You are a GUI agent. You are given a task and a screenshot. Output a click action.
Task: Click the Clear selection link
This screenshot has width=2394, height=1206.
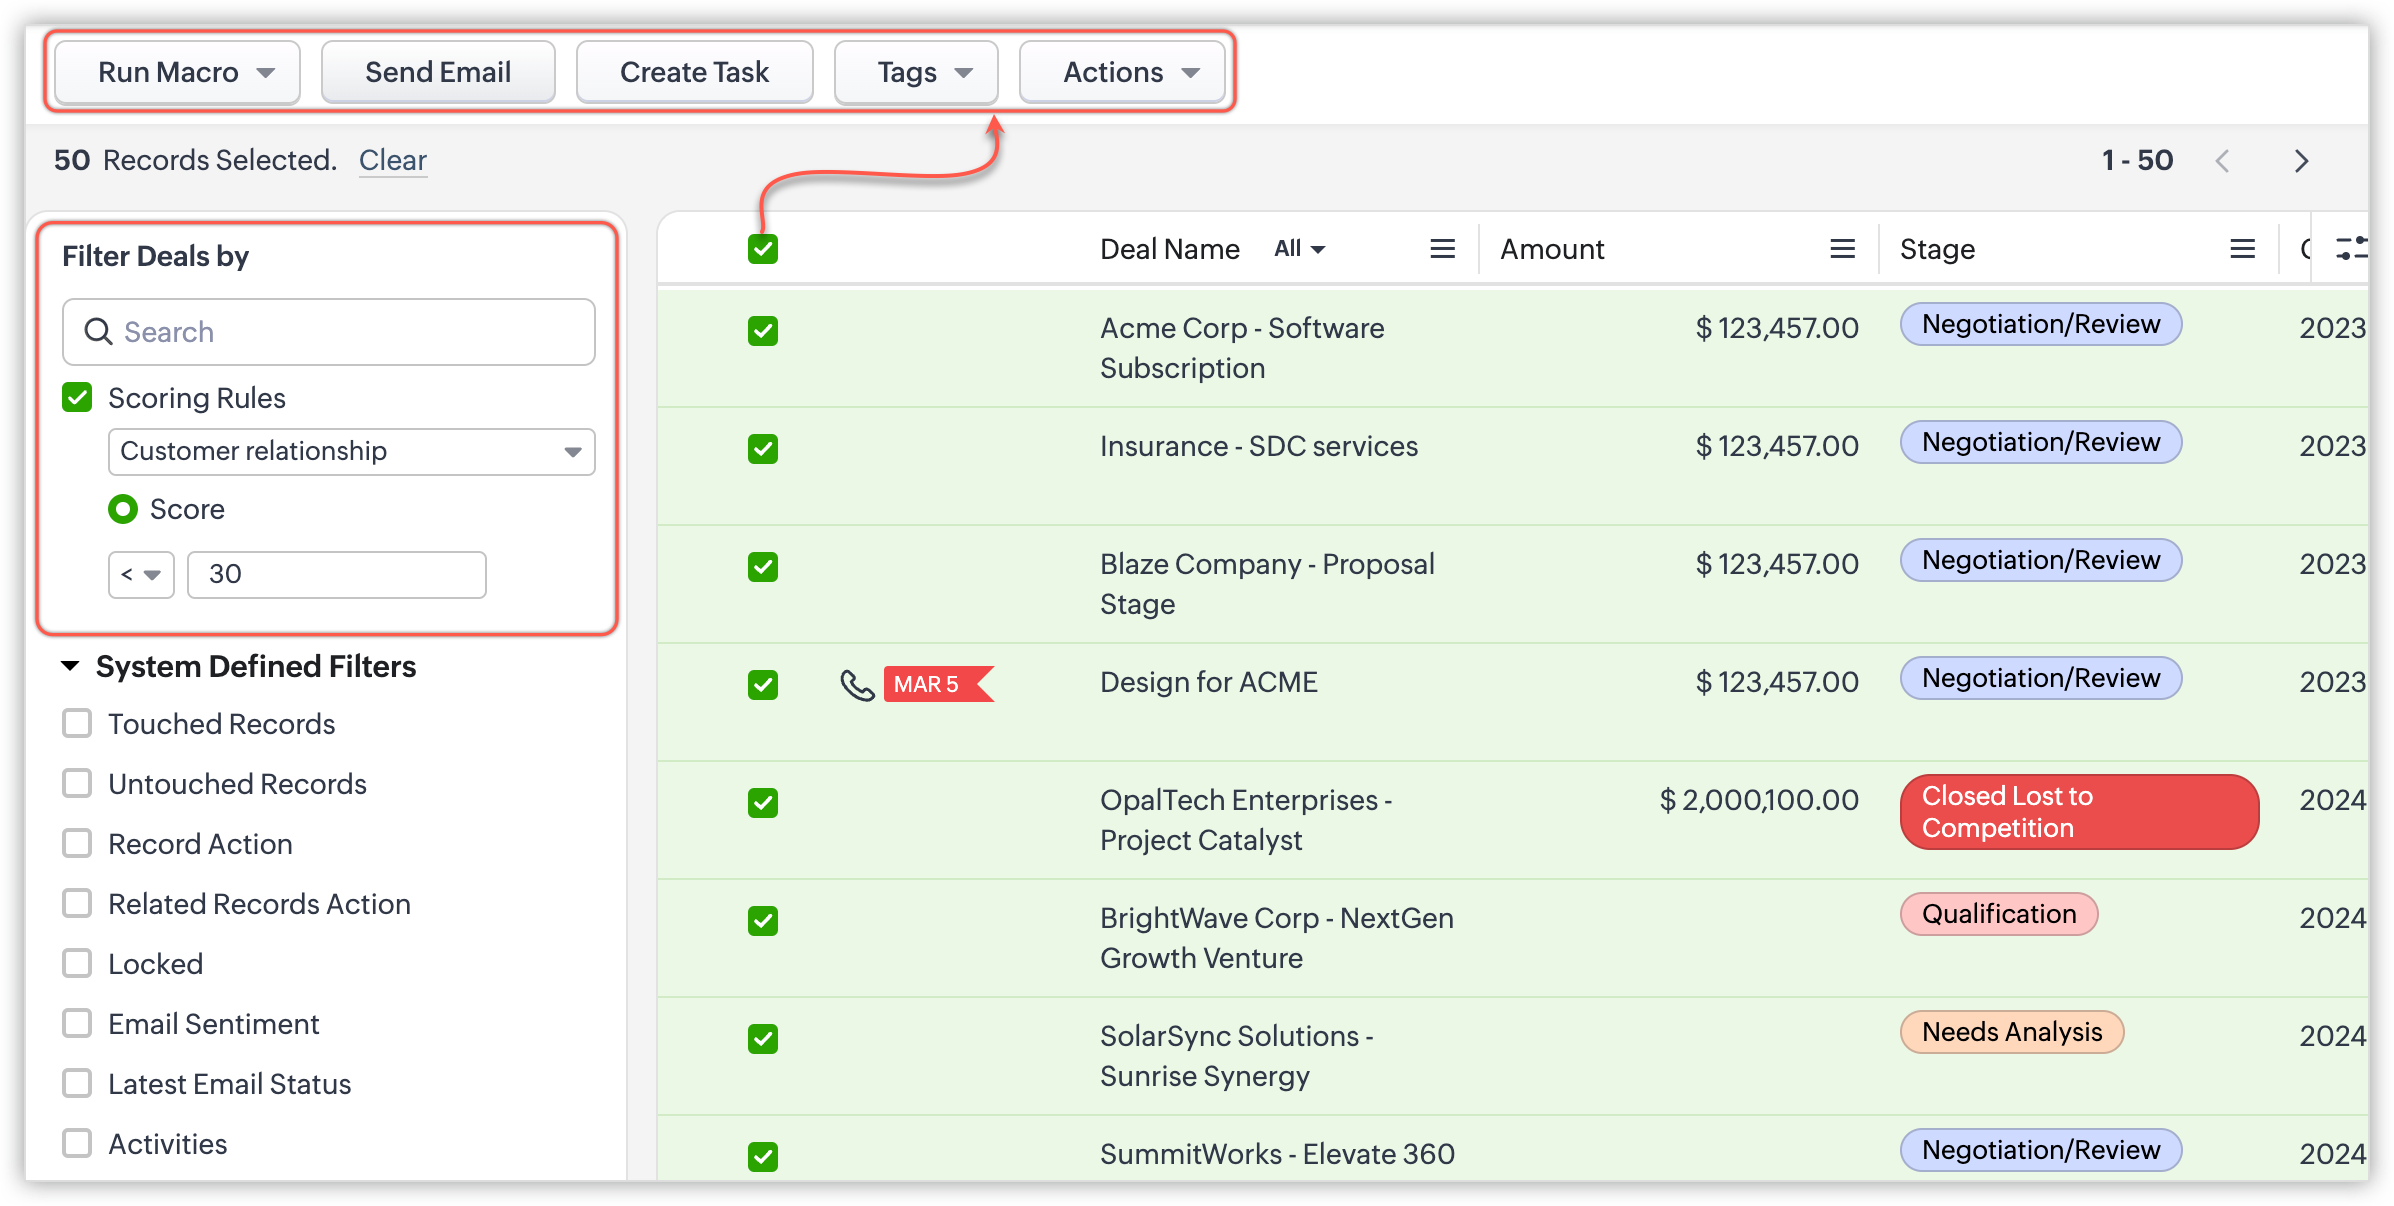click(x=392, y=160)
